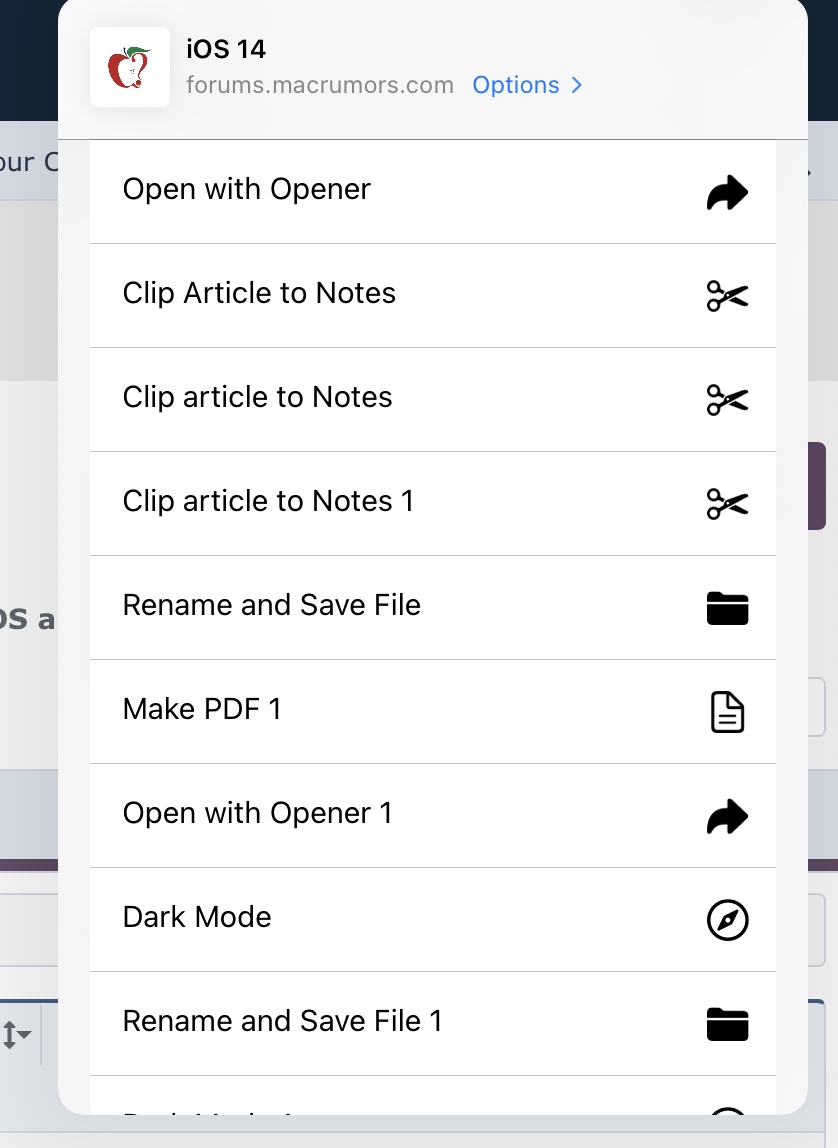This screenshot has height=1148, width=838.
Task: Enable the Dark Mode shortcut
Action: pyautogui.click(x=433, y=920)
